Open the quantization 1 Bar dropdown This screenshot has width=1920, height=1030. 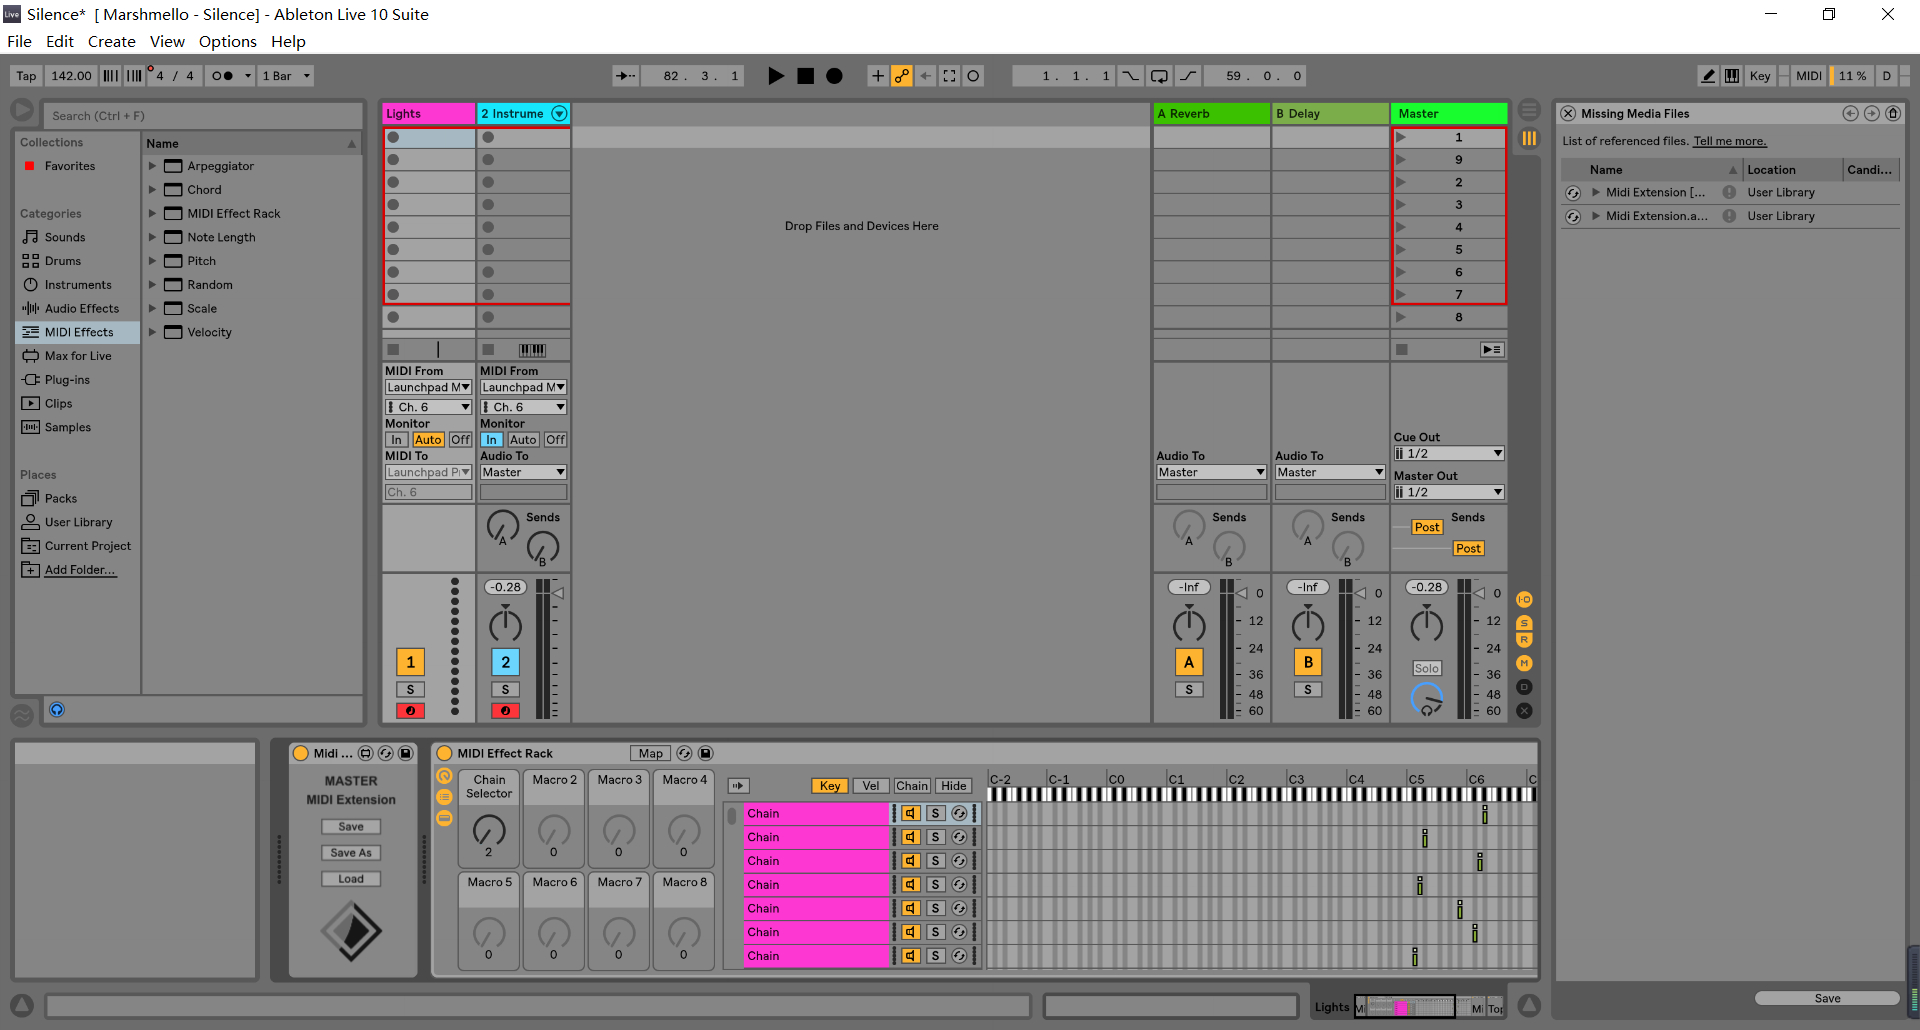(286, 76)
